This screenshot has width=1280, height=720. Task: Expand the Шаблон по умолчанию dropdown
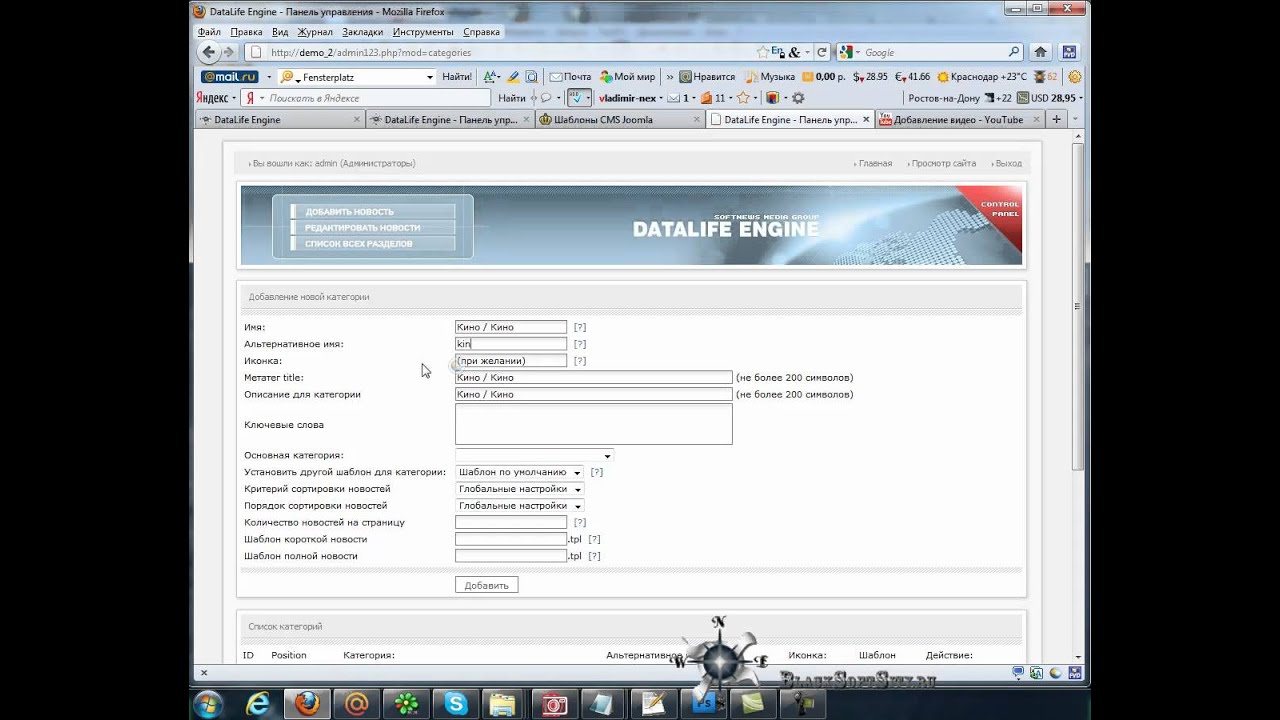tap(519, 472)
